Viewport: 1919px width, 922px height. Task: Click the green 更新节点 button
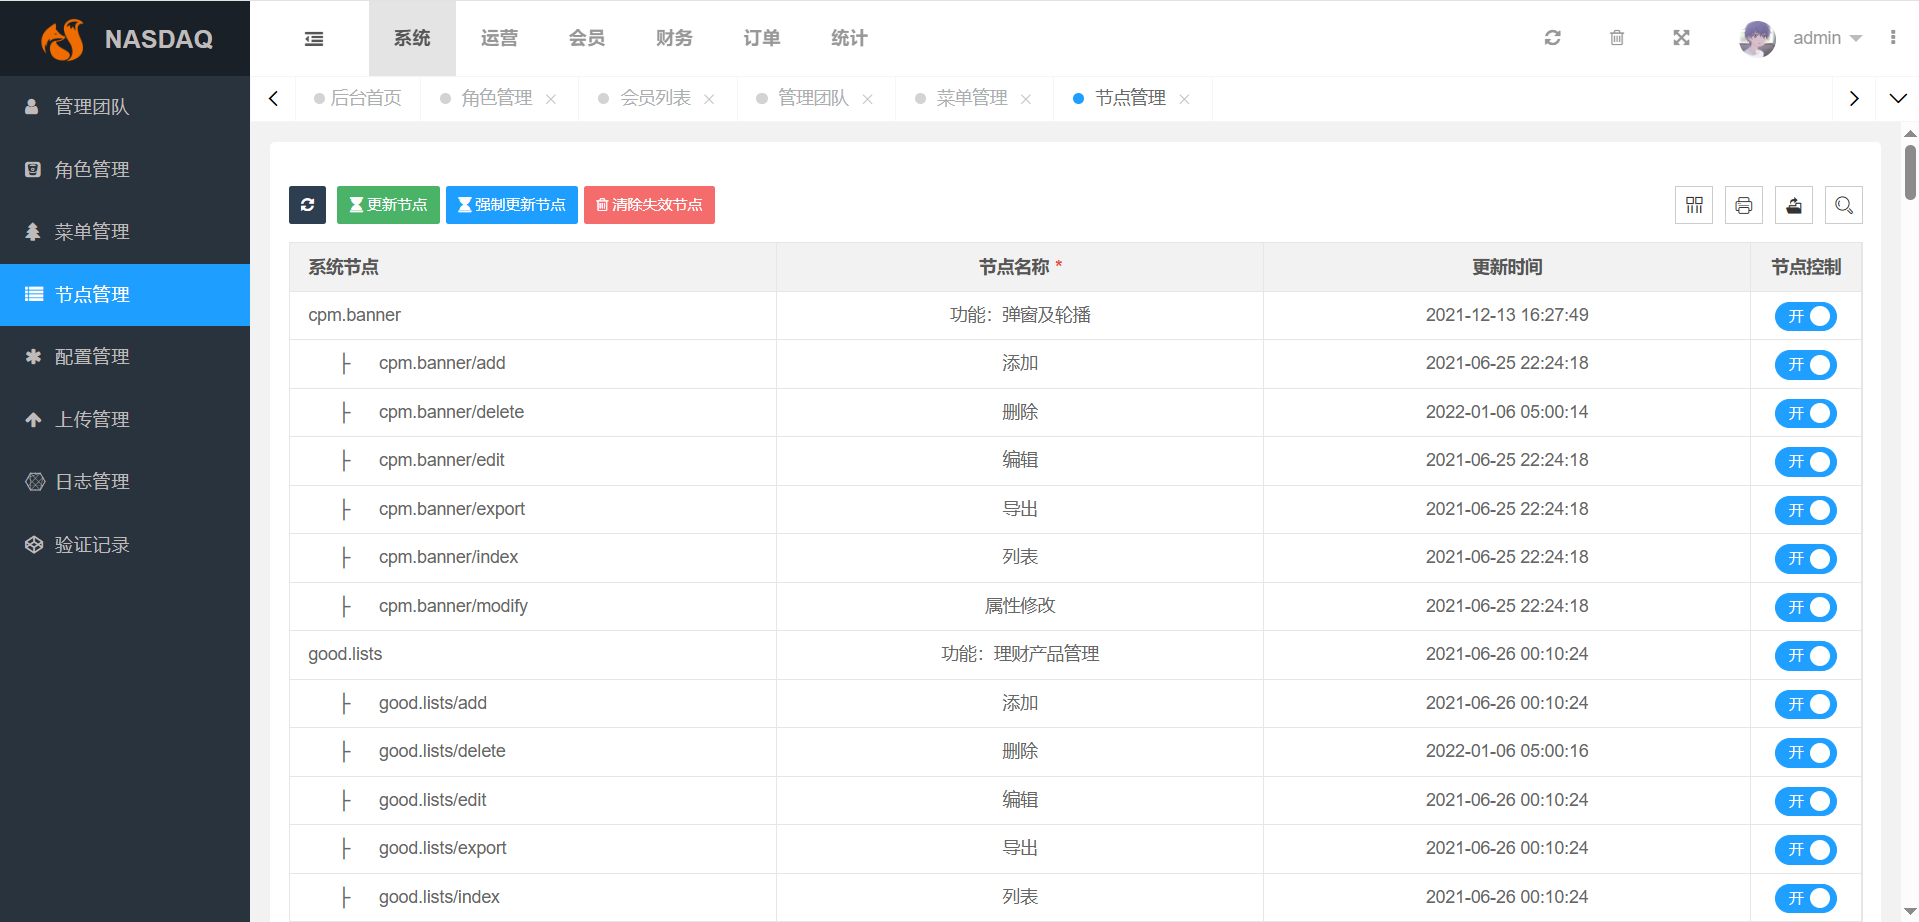click(388, 205)
